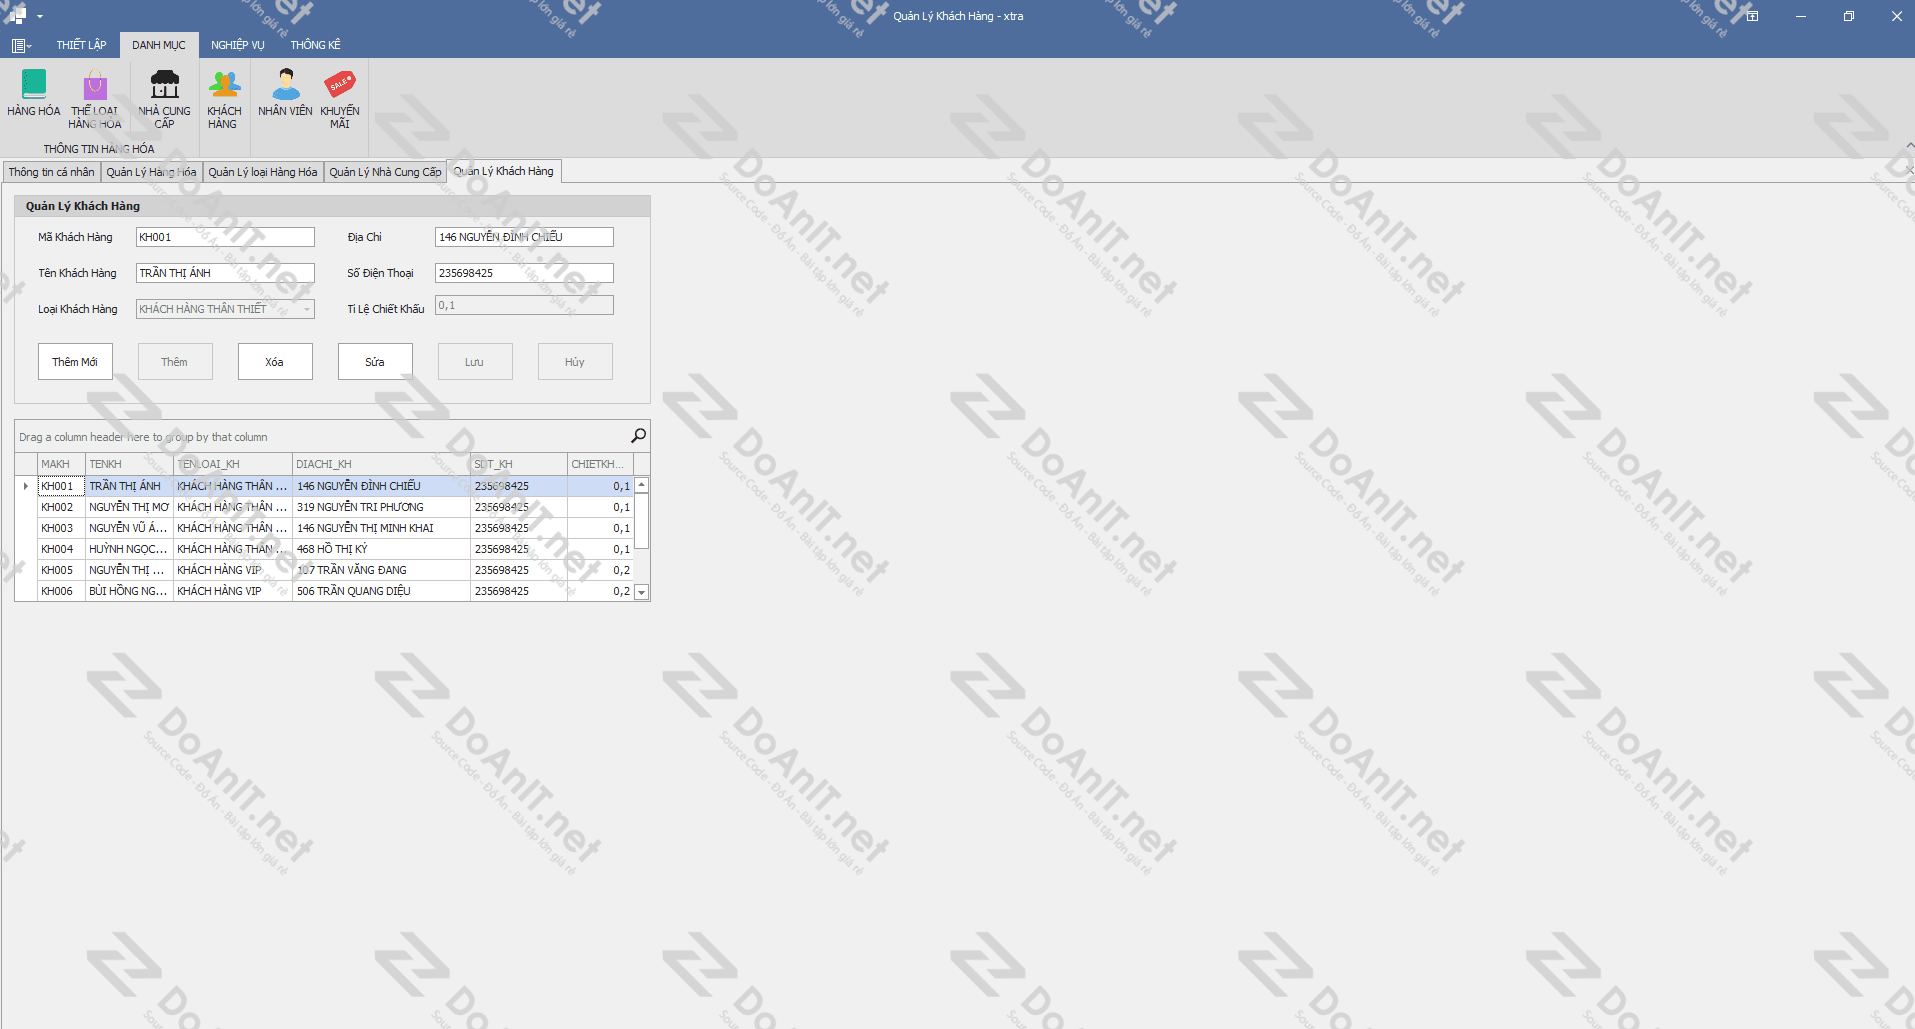Collapse the ribbon using the chevron

tap(1909, 146)
